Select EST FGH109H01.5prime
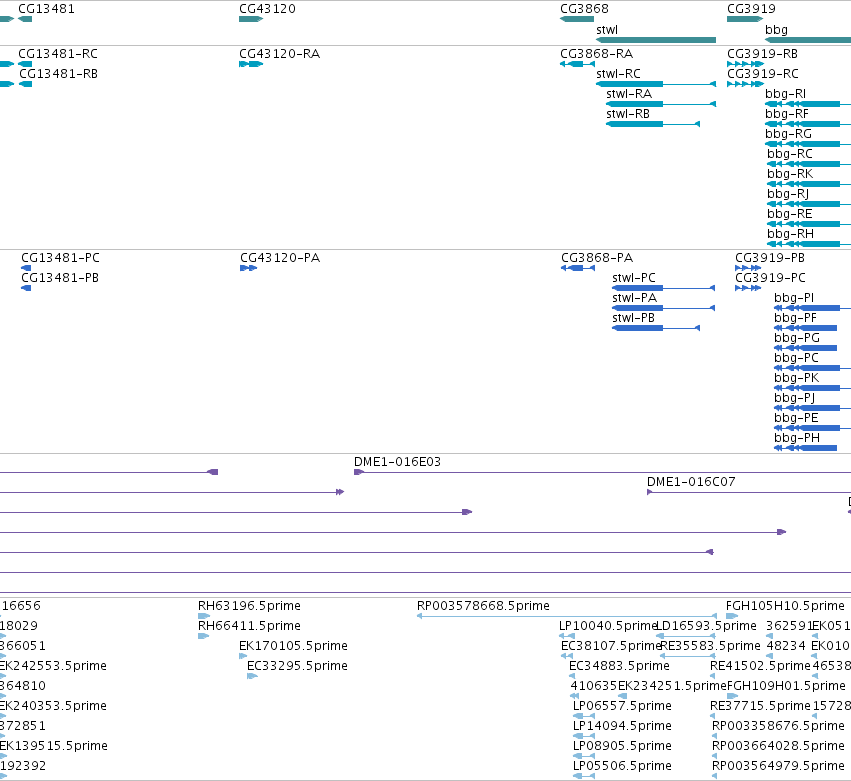Viewport: 851px width, 781px height. click(733, 696)
